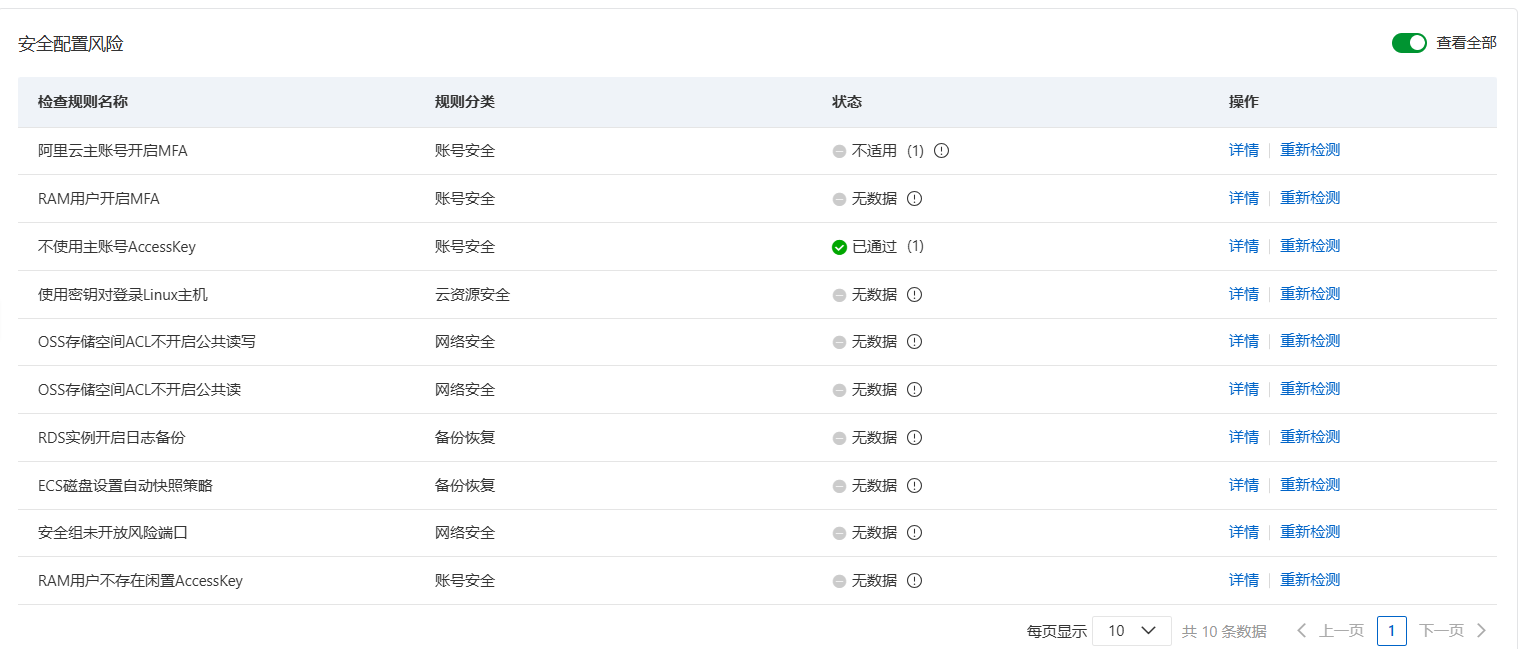
Task: Open 详情 for OSS存储空间ACL不开启公共读
Action: click(1244, 389)
